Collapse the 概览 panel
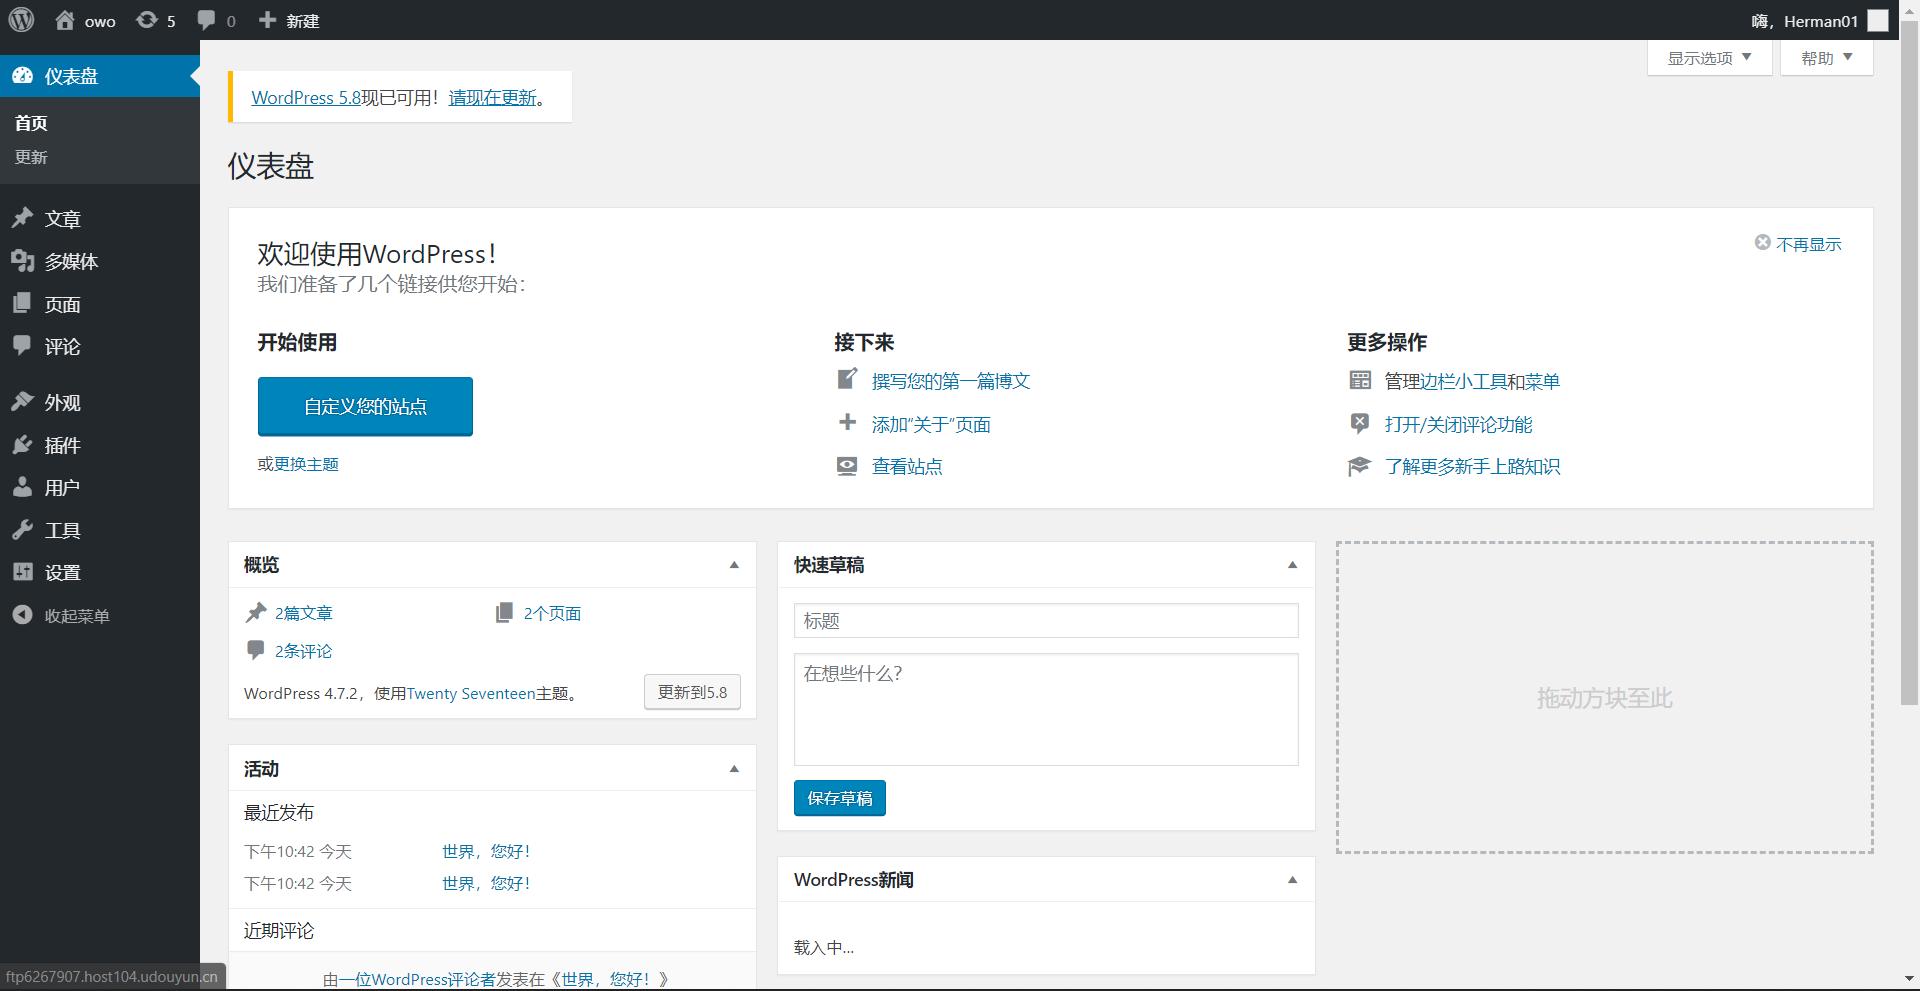 tap(735, 564)
